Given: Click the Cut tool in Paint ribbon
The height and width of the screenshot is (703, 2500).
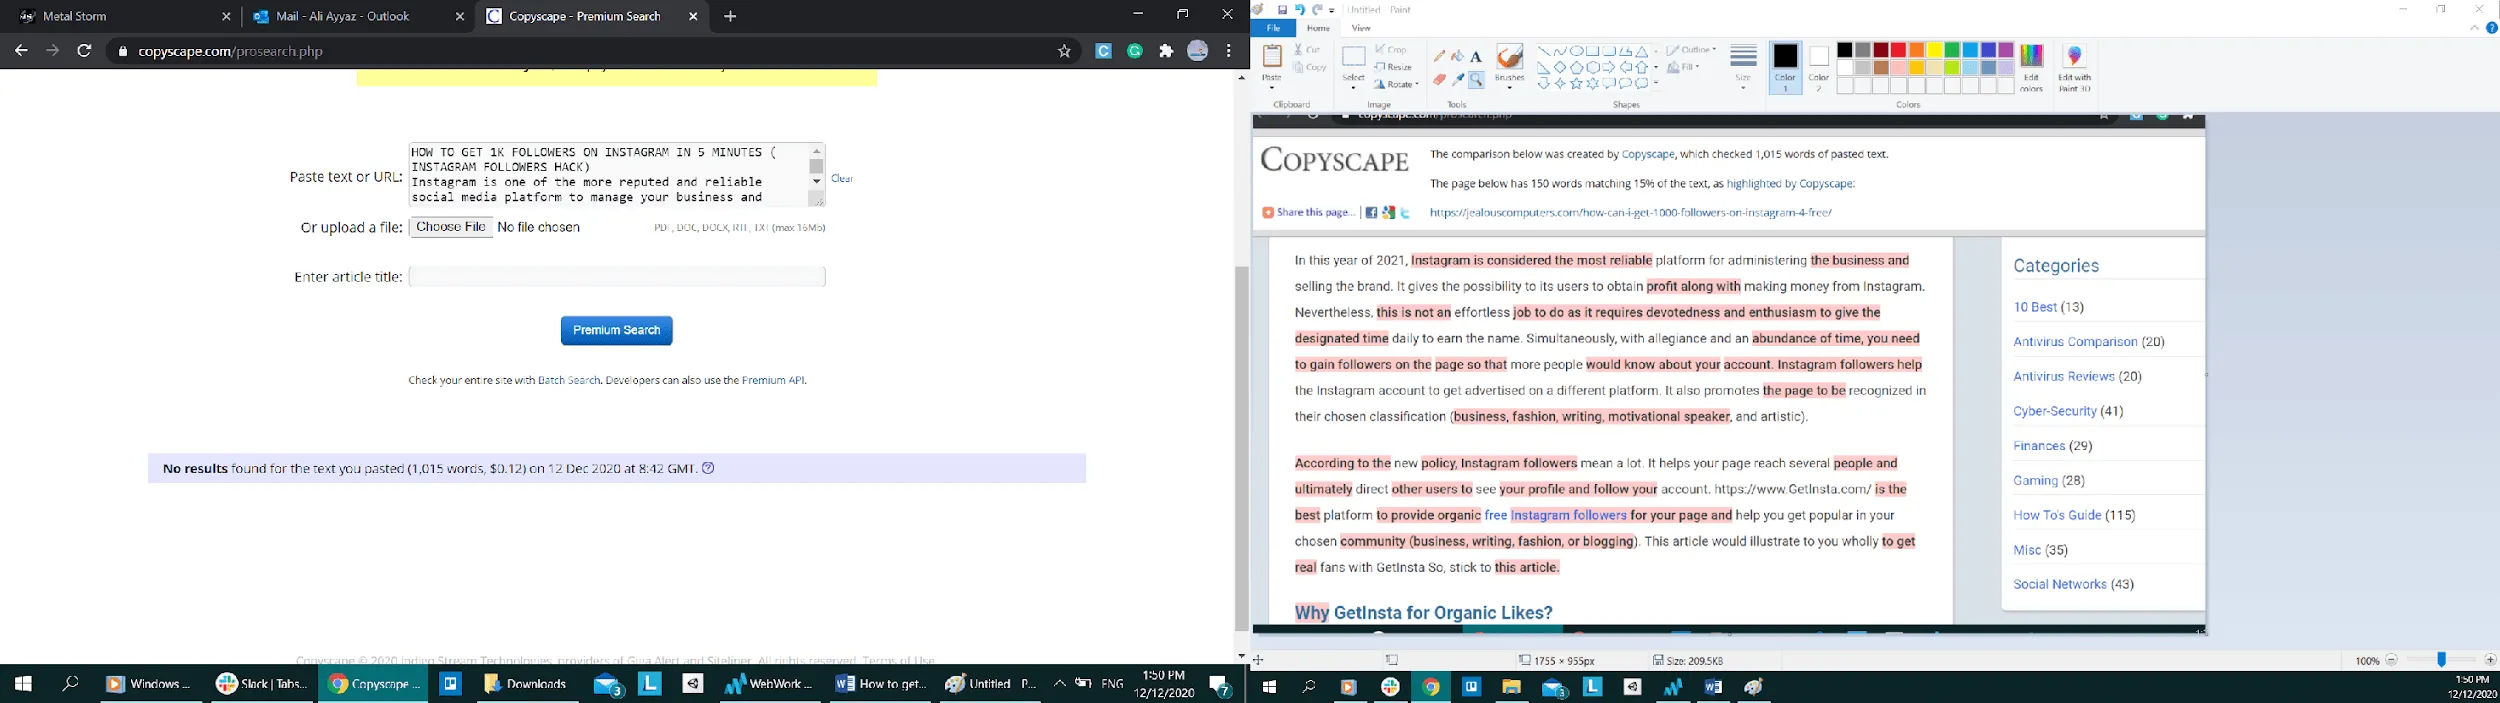Looking at the screenshot, I should pyautogui.click(x=1308, y=49).
